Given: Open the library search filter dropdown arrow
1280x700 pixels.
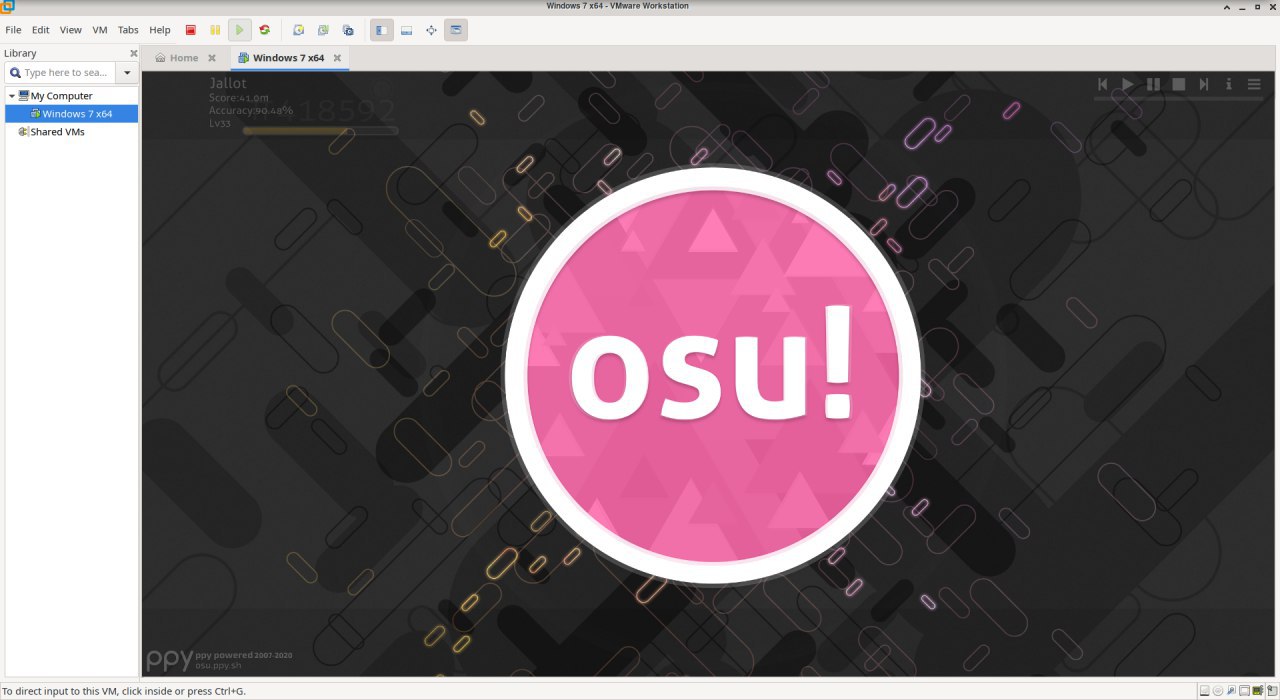Looking at the screenshot, I should (127, 73).
